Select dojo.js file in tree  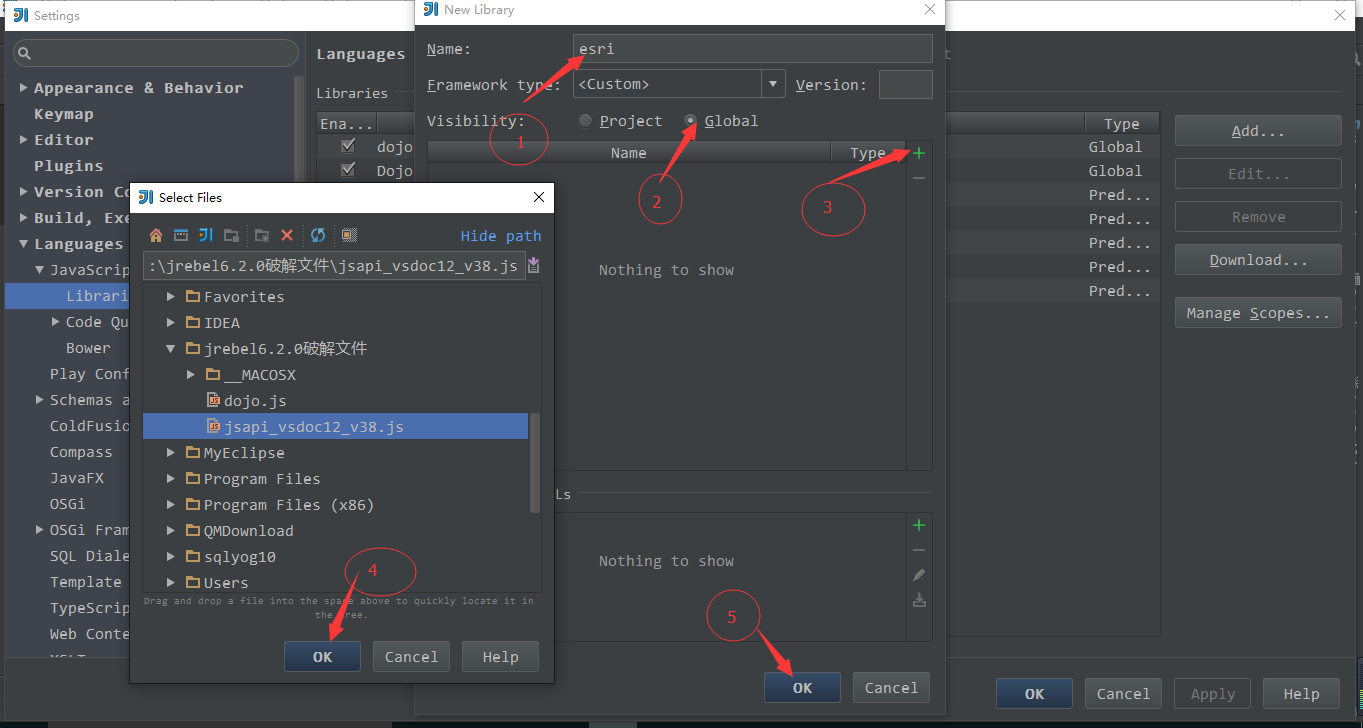point(255,401)
